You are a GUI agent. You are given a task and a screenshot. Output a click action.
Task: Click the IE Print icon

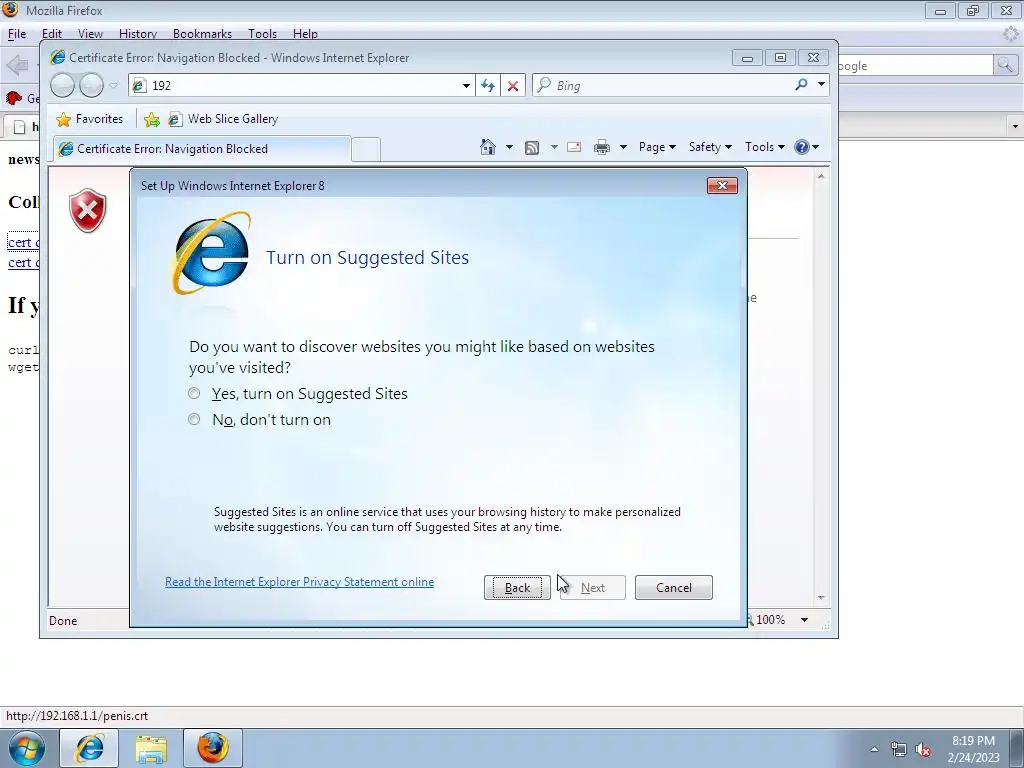tap(601, 148)
